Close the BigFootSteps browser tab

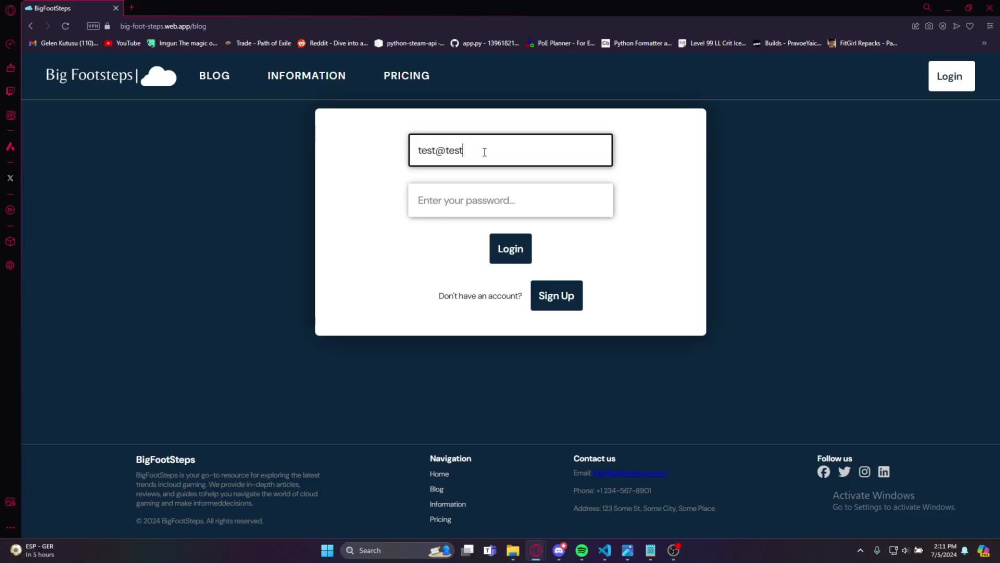click(115, 8)
